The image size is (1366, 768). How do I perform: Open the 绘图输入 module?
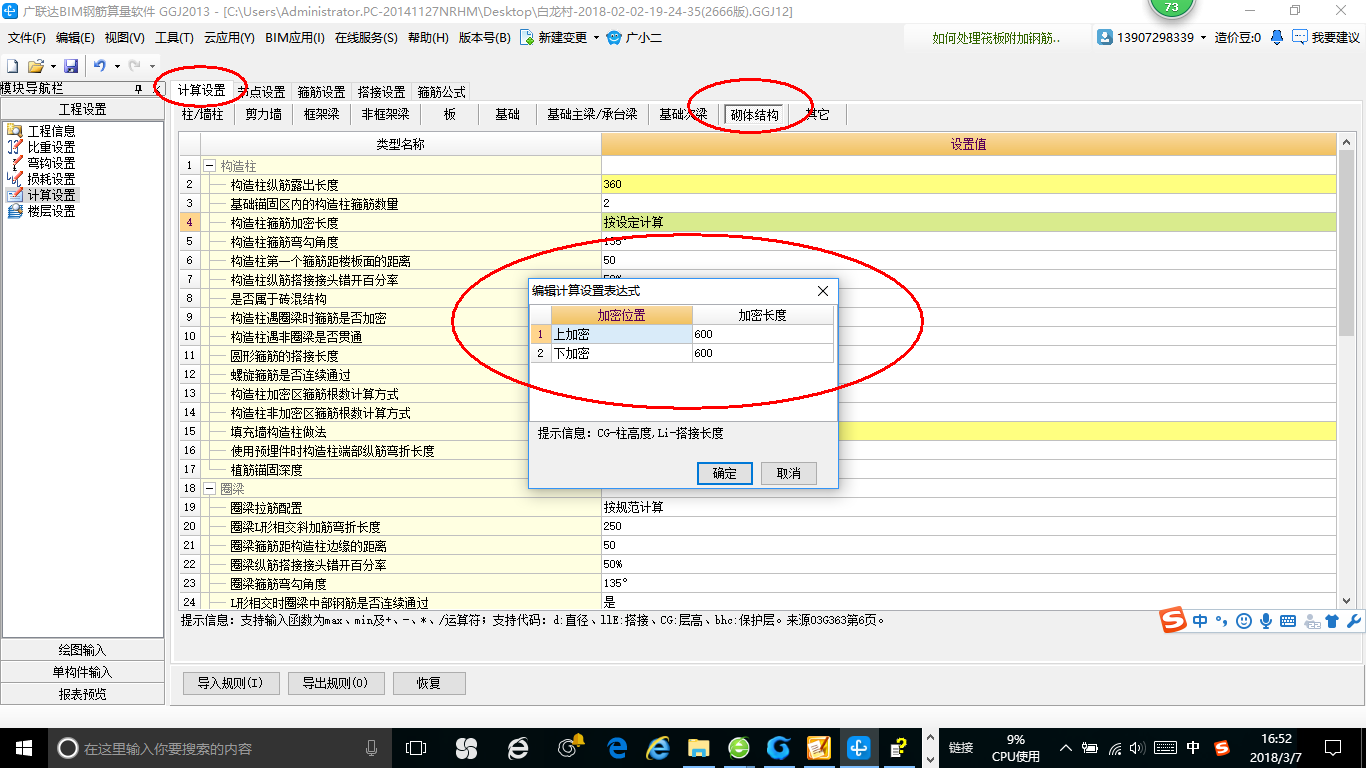[x=82, y=650]
